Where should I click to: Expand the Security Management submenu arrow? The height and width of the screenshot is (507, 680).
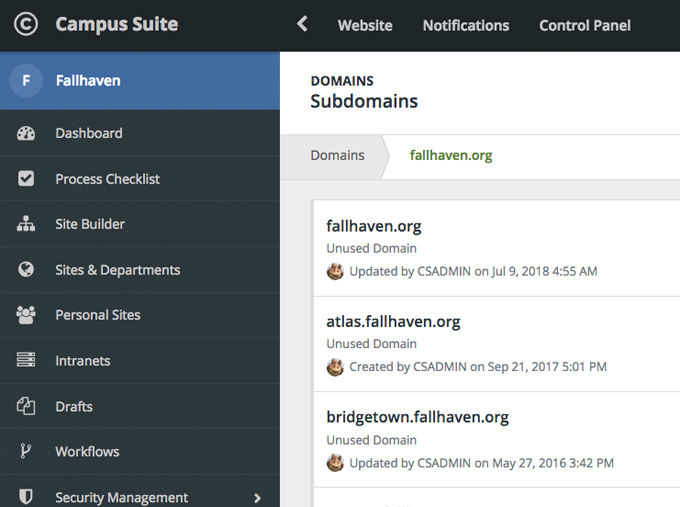click(x=258, y=497)
